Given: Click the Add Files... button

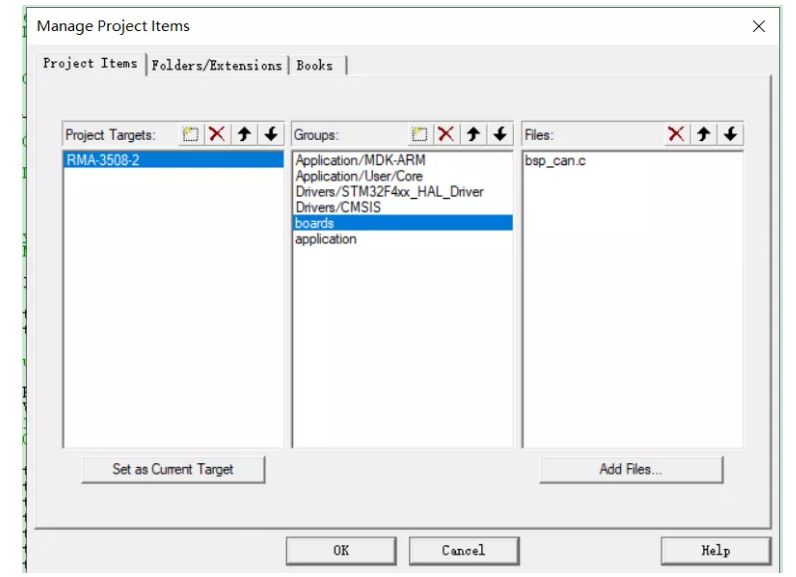Looking at the screenshot, I should [631, 469].
